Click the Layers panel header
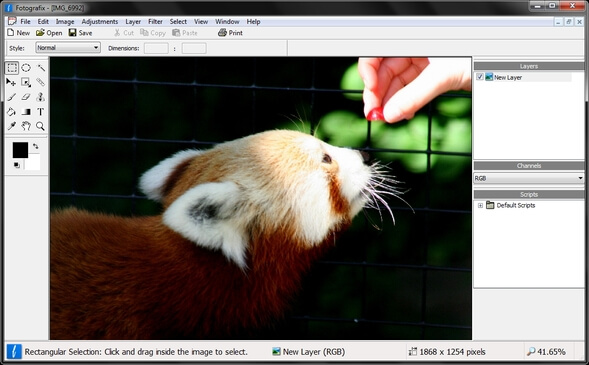This screenshot has width=589, height=365. [x=529, y=66]
